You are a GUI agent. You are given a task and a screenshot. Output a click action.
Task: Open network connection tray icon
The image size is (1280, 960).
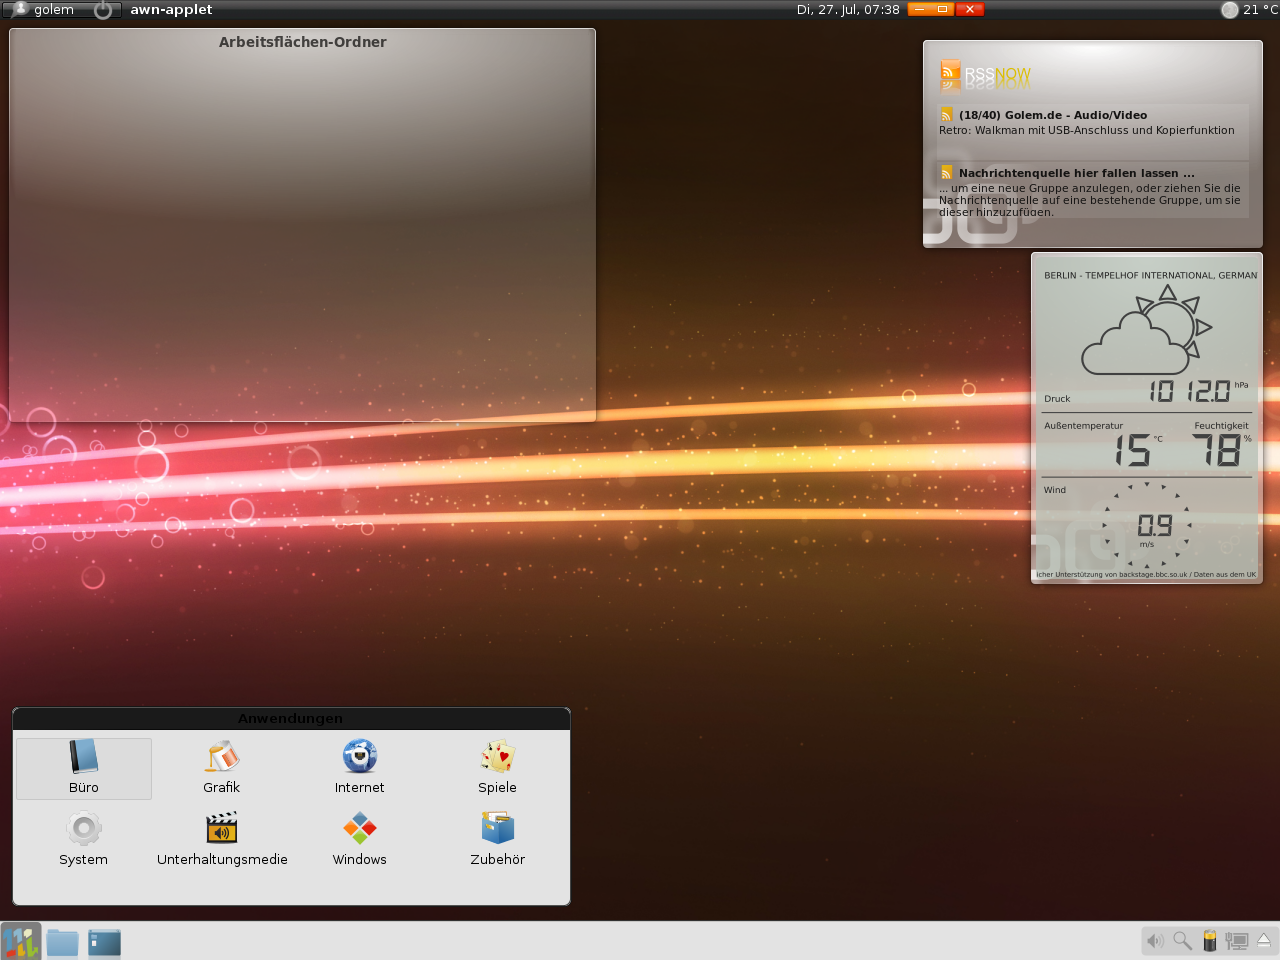[1237, 941]
